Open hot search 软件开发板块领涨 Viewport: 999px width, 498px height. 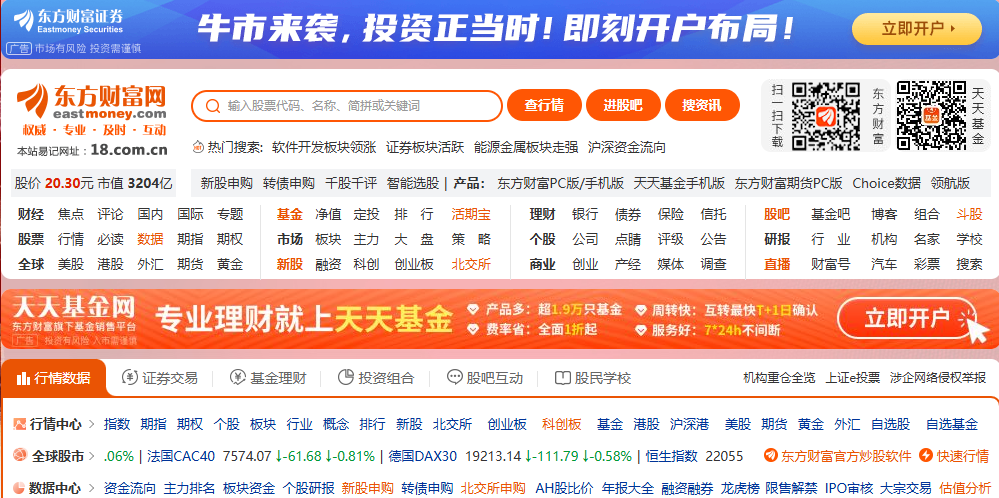[x=324, y=148]
